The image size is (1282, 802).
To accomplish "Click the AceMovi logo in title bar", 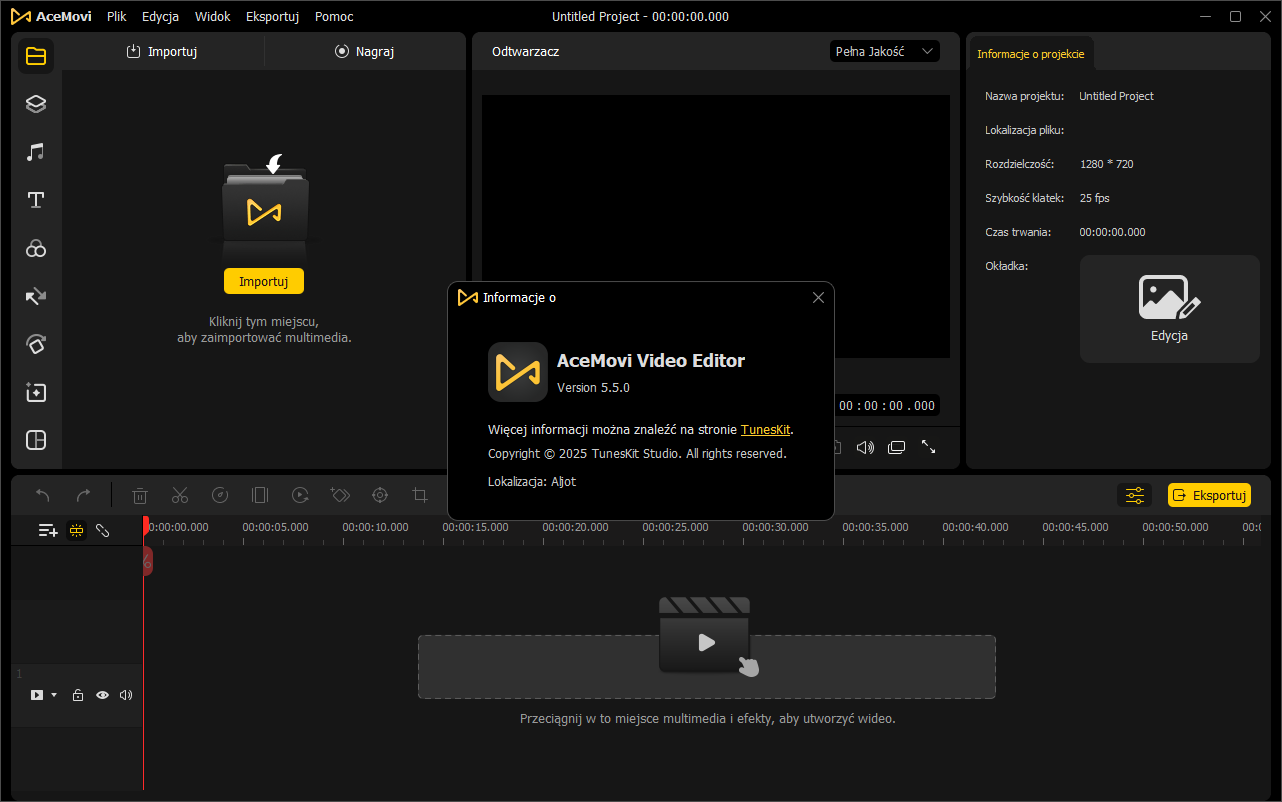I will pos(51,16).
